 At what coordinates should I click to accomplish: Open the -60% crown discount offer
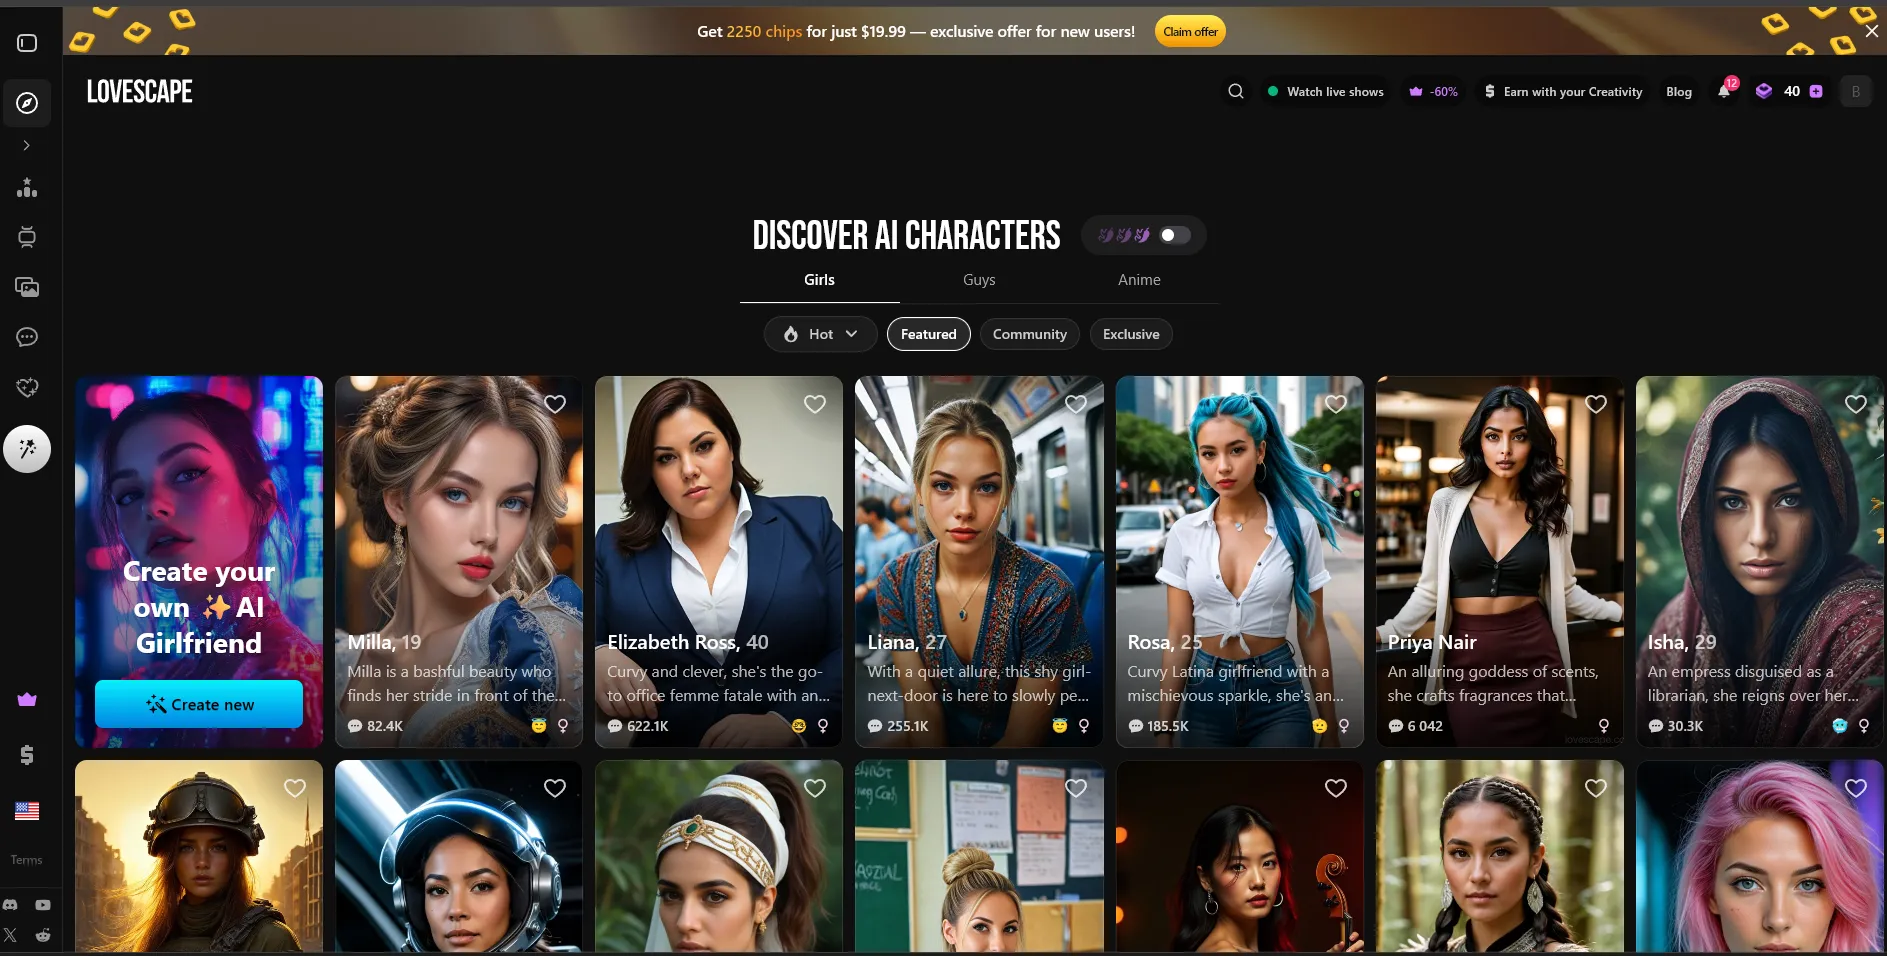click(x=1434, y=91)
